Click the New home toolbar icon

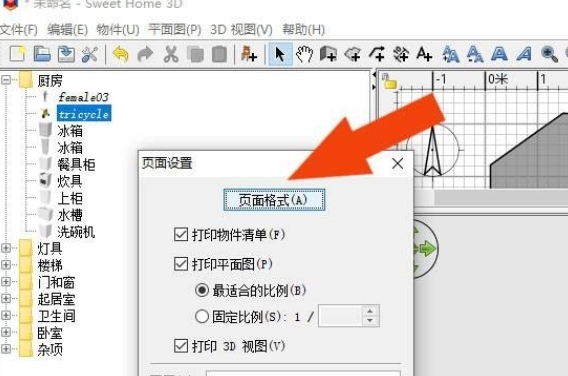(17, 54)
